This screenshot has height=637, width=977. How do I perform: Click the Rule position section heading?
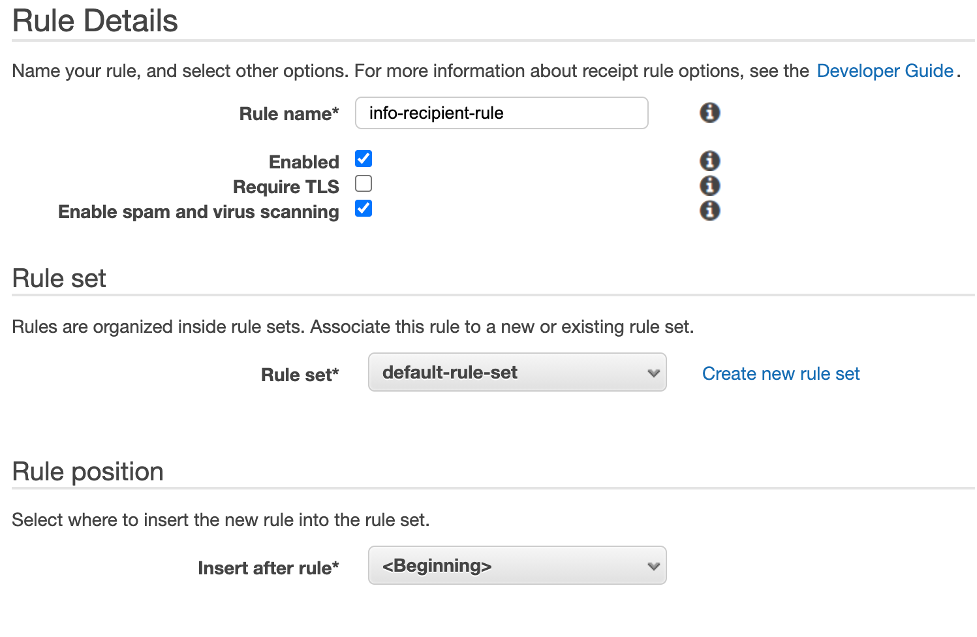88,471
